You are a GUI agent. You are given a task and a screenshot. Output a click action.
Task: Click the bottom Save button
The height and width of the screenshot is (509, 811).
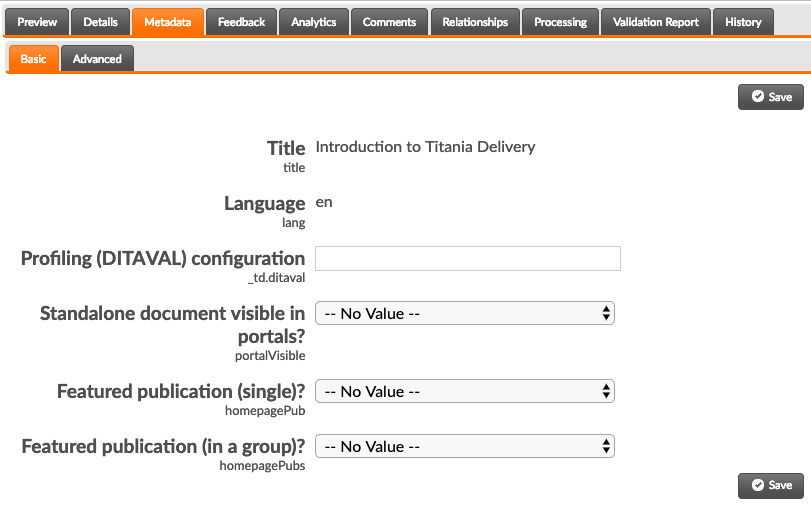click(771, 485)
